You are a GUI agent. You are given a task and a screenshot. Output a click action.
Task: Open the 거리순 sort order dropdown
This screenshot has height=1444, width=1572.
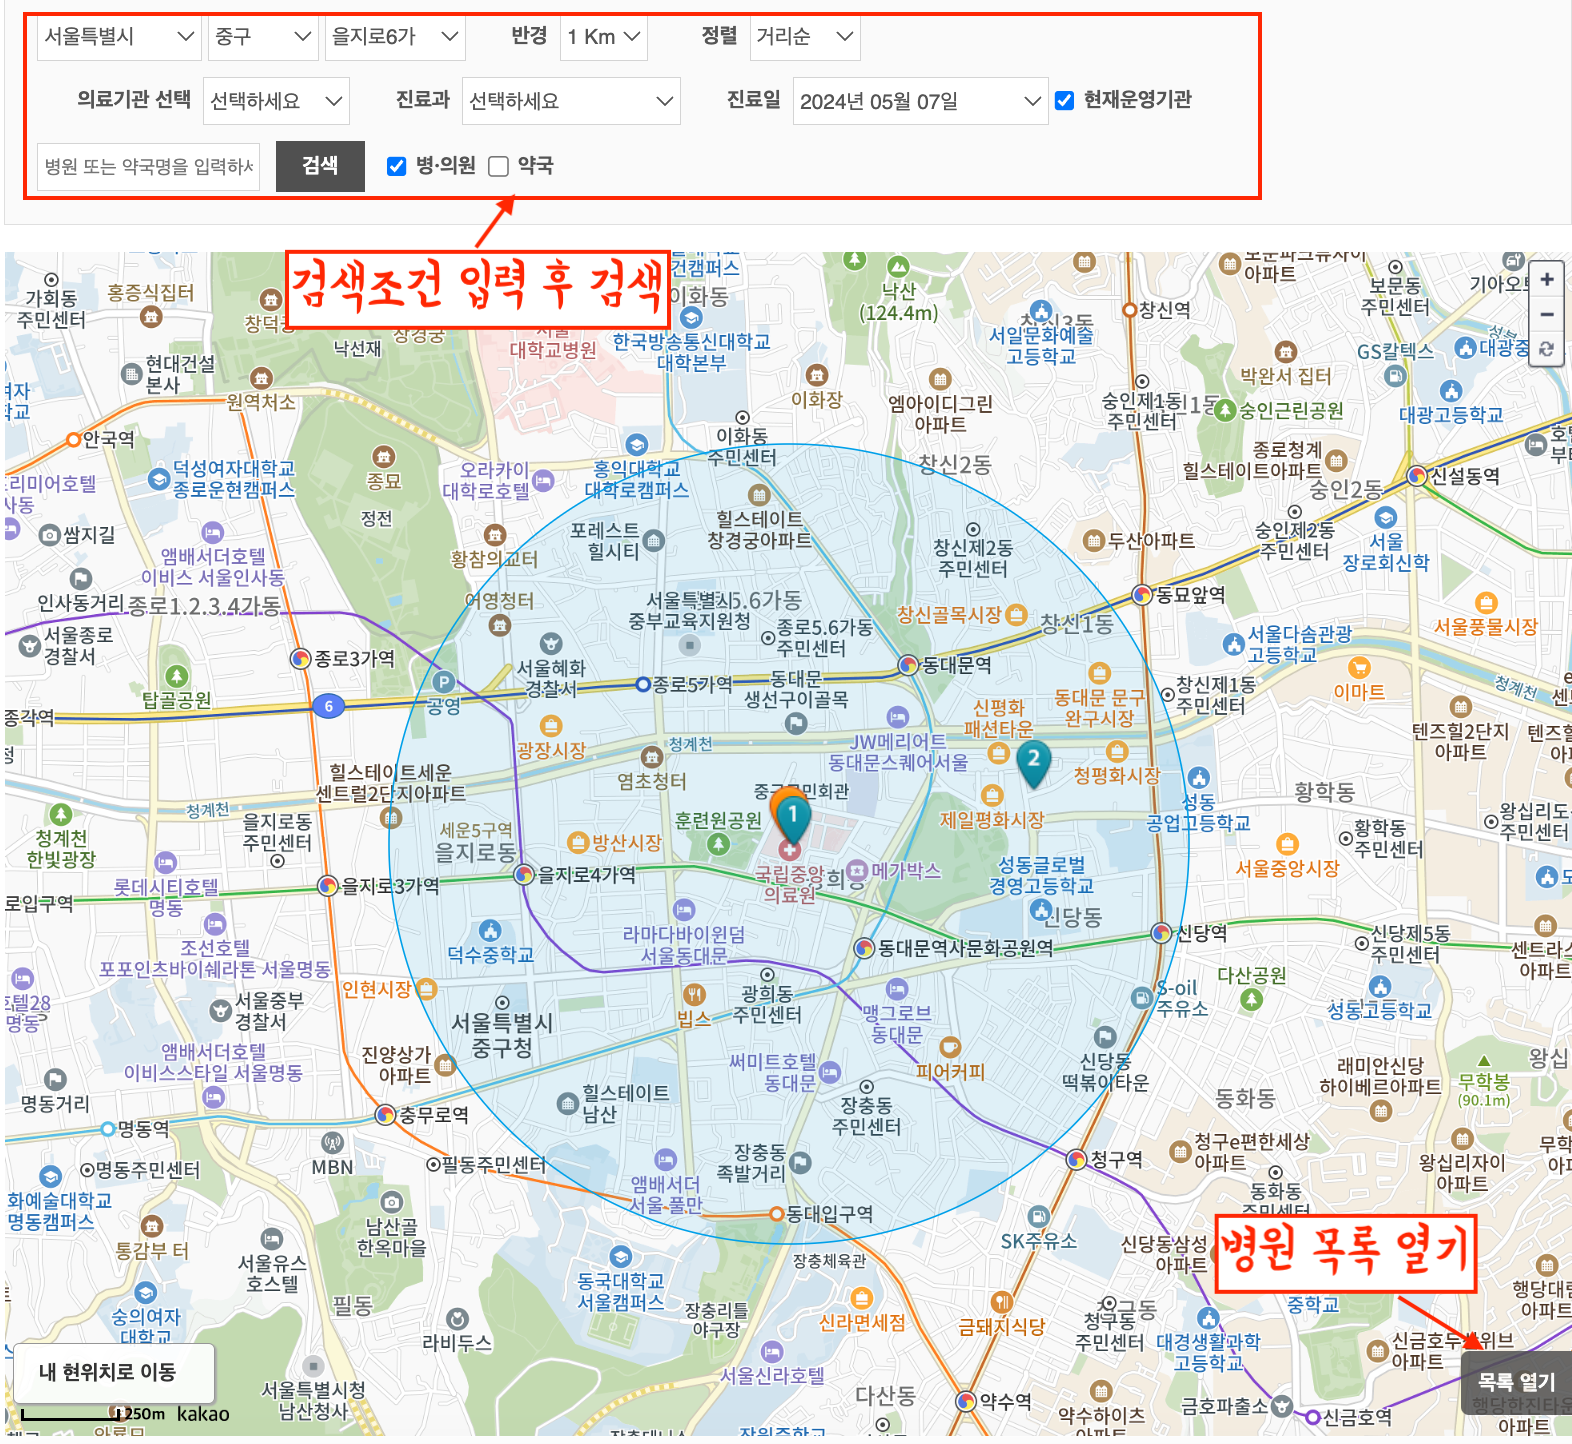pyautogui.click(x=804, y=37)
